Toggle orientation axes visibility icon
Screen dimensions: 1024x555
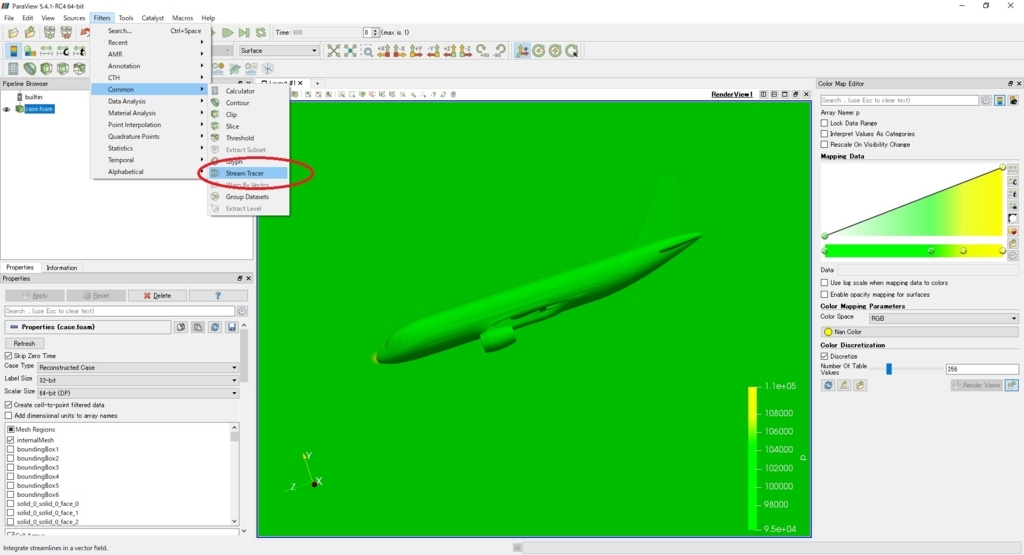[x=522, y=51]
